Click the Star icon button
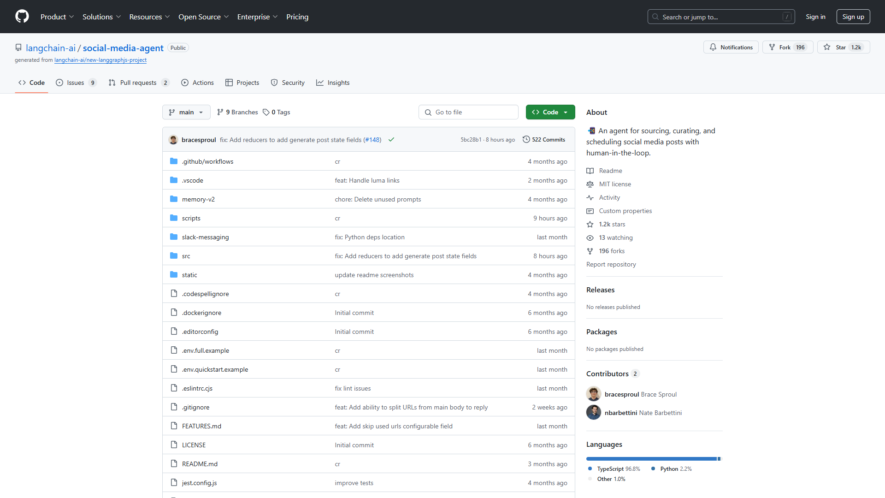This screenshot has height=498, width=885. pos(827,47)
